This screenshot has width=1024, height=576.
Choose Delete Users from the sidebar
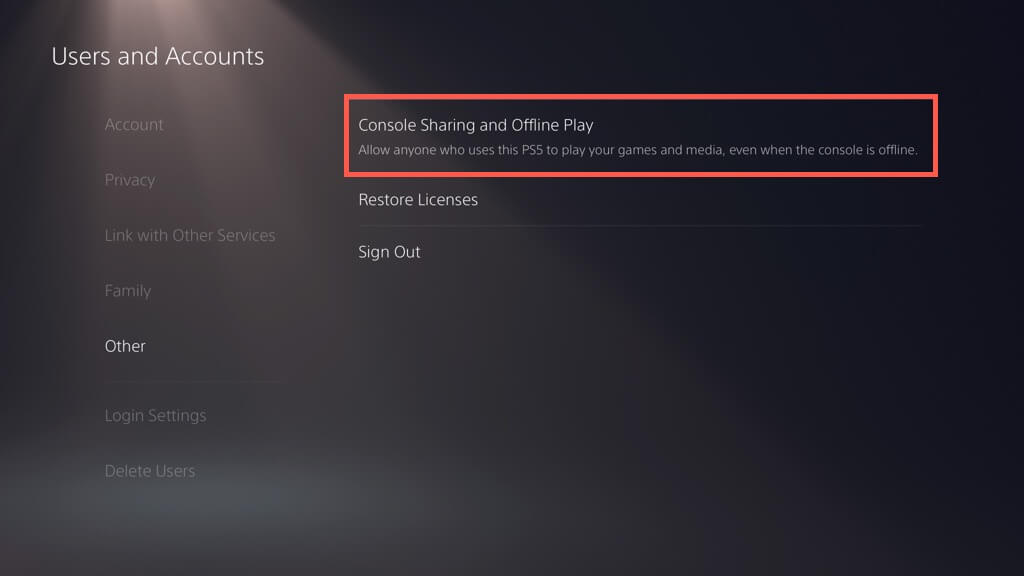pyautogui.click(x=150, y=471)
